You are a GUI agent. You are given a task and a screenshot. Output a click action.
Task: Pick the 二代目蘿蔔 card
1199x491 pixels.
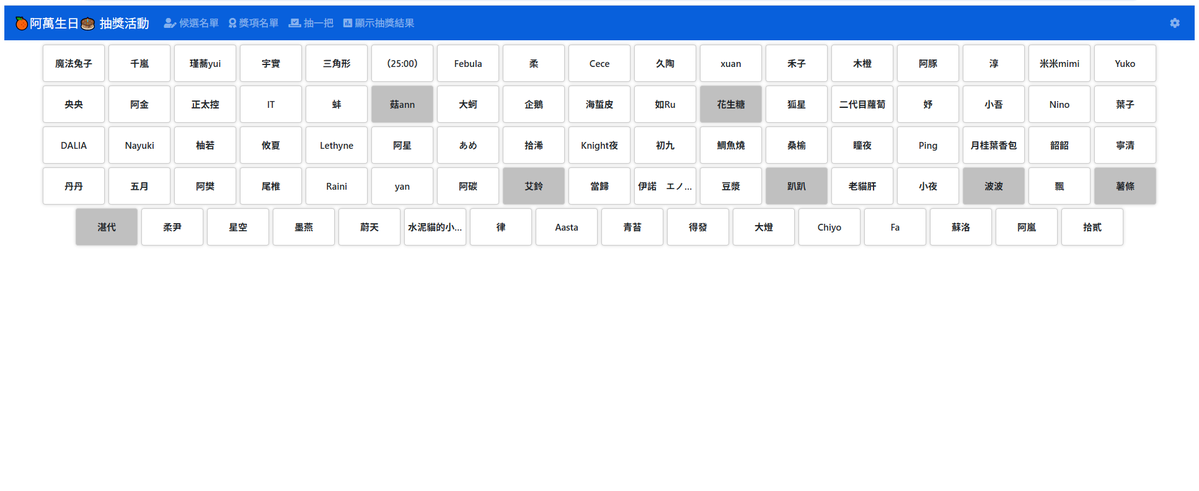point(863,105)
